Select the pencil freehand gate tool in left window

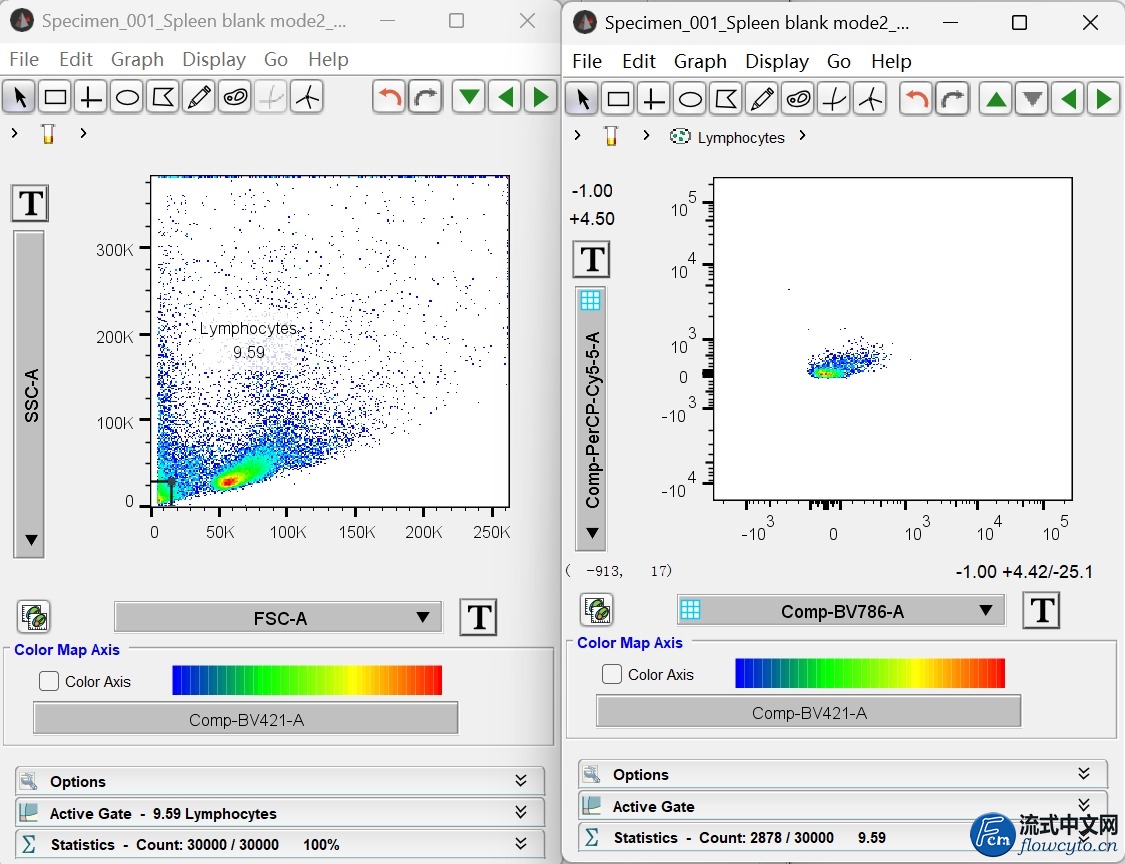(199, 97)
